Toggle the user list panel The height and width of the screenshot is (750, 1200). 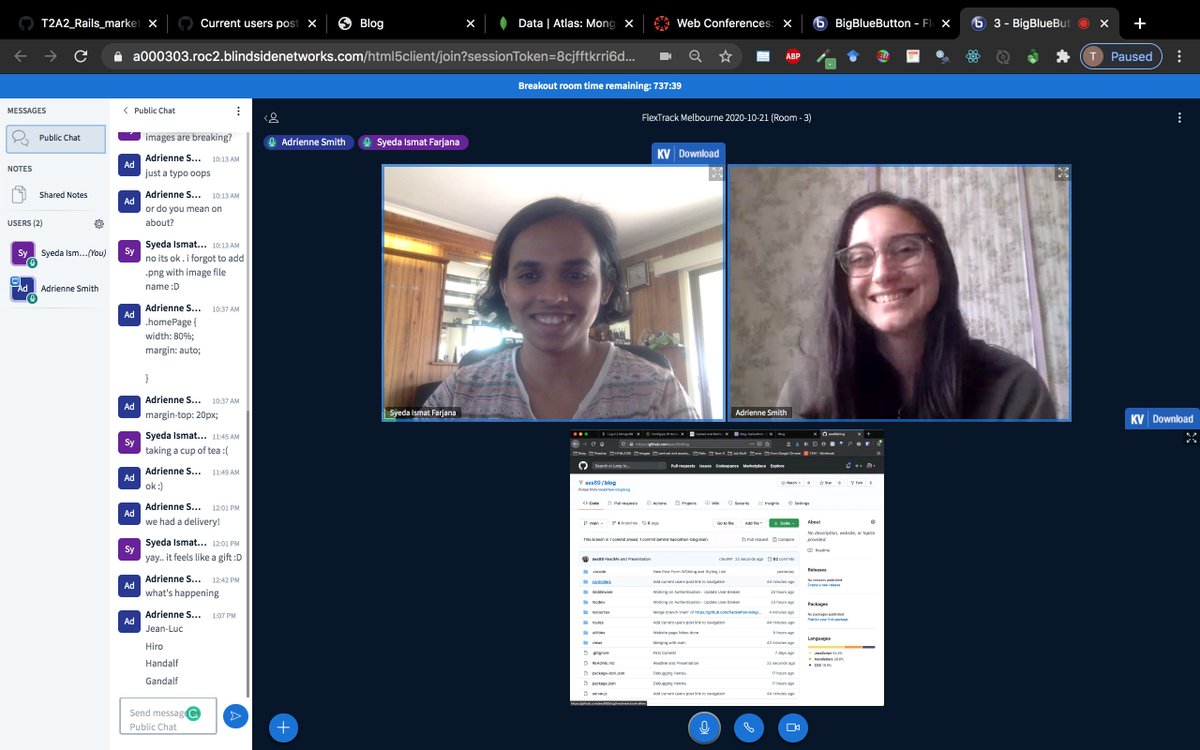[272, 117]
